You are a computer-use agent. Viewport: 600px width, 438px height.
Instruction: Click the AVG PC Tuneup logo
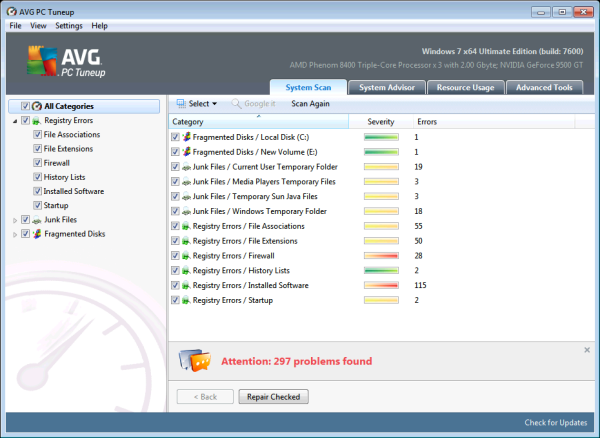pos(66,61)
